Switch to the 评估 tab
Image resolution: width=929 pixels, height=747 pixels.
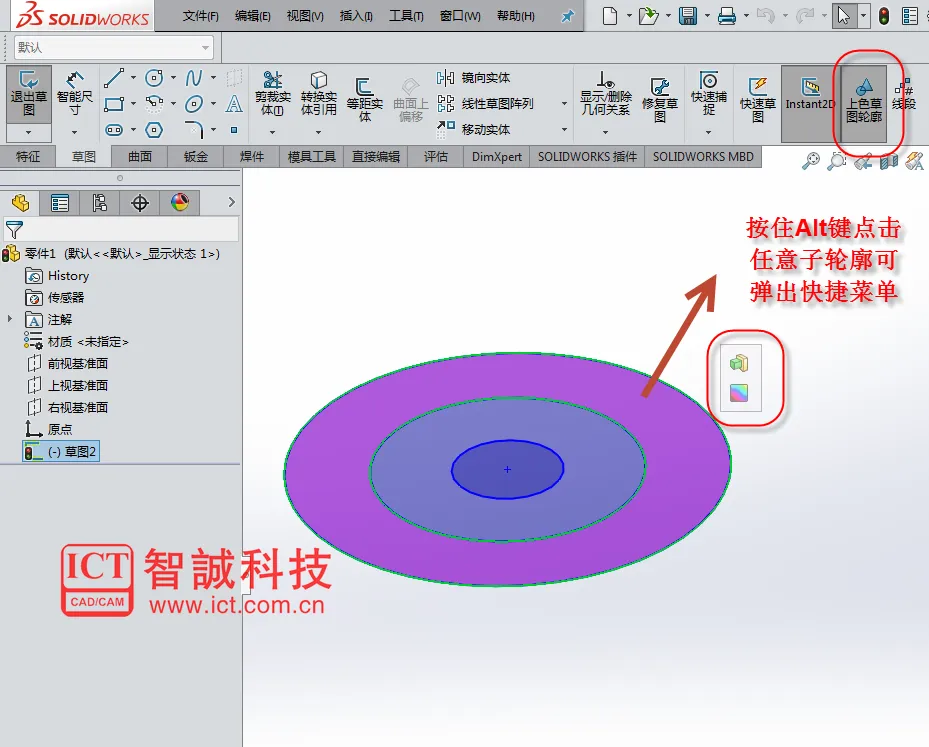pyautogui.click(x=435, y=156)
